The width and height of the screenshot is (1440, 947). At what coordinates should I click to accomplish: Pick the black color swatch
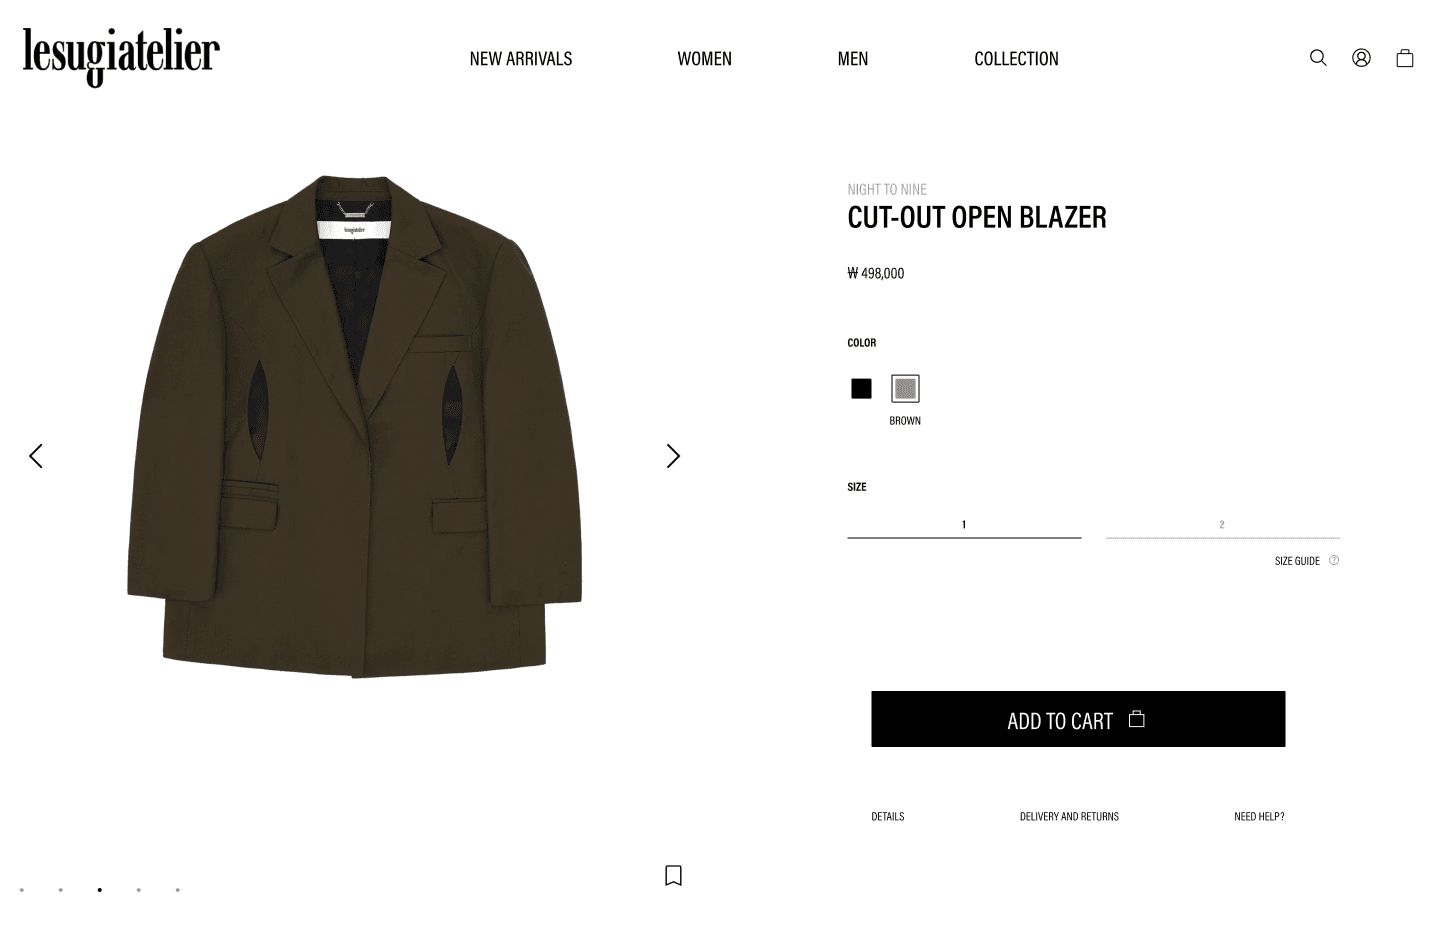coord(861,388)
